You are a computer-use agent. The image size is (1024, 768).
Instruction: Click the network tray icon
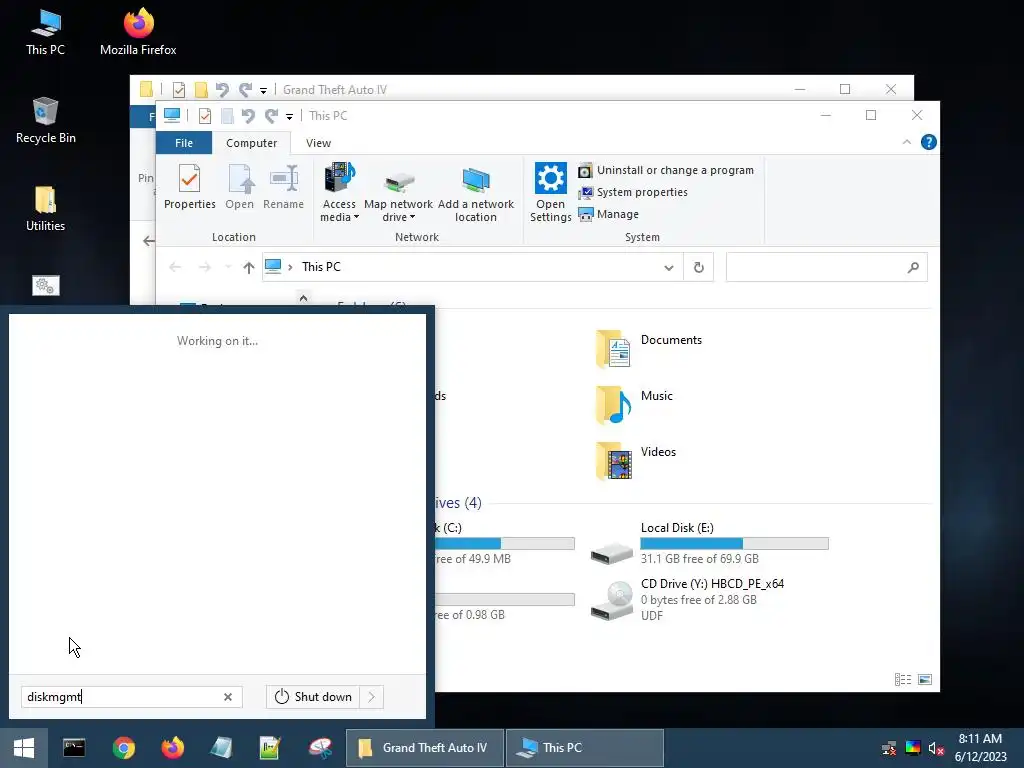tap(889, 748)
